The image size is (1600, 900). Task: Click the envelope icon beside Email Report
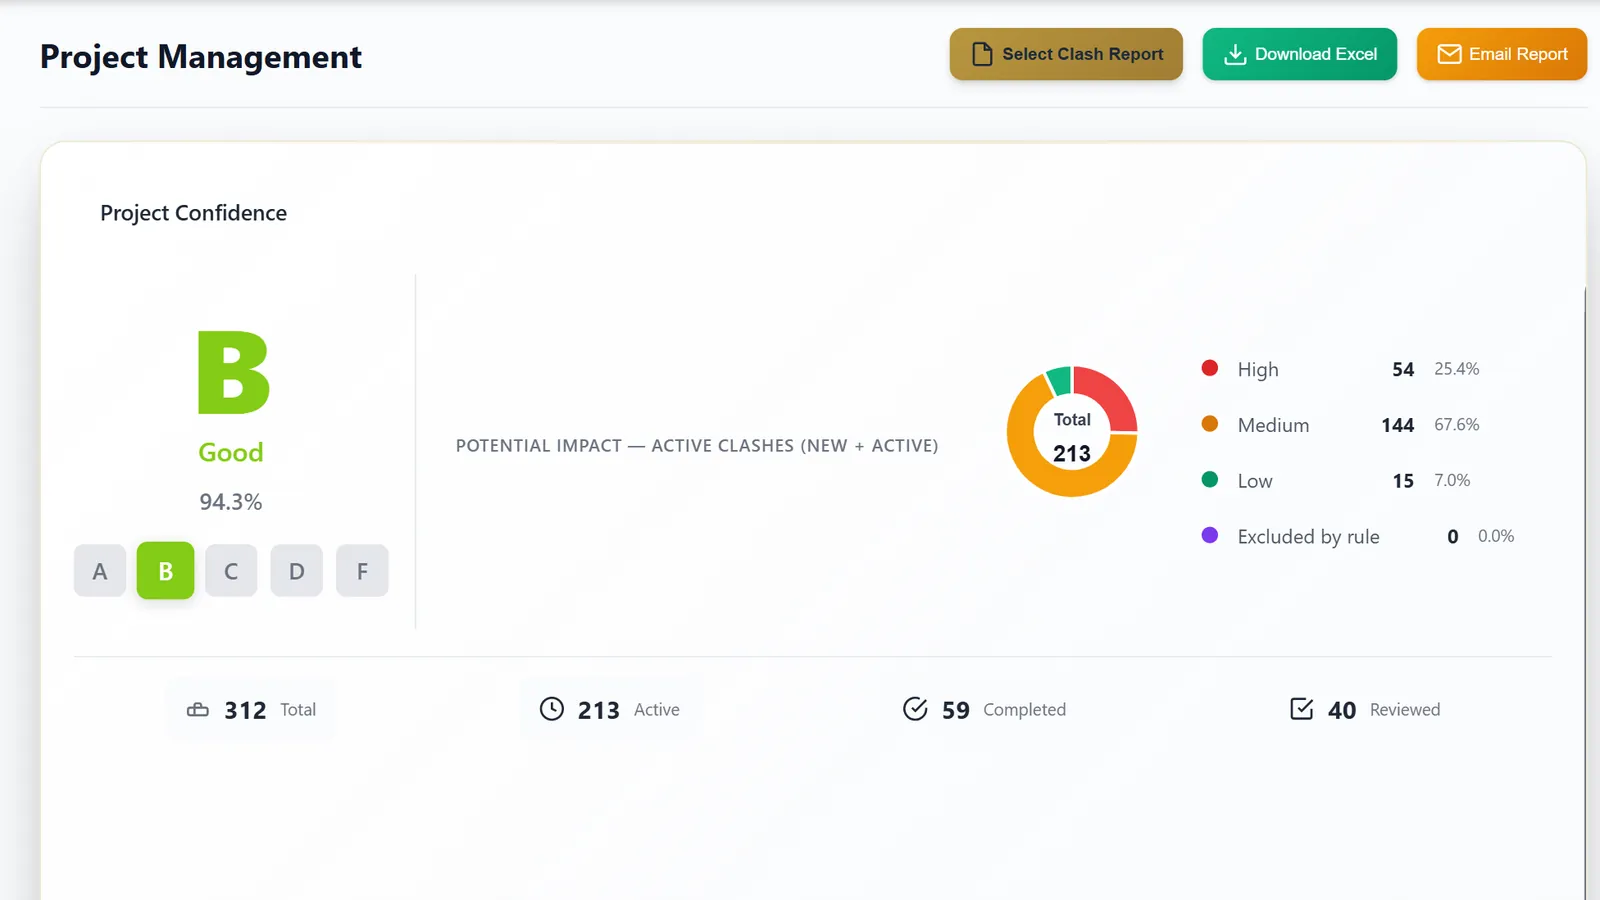[x=1449, y=54]
